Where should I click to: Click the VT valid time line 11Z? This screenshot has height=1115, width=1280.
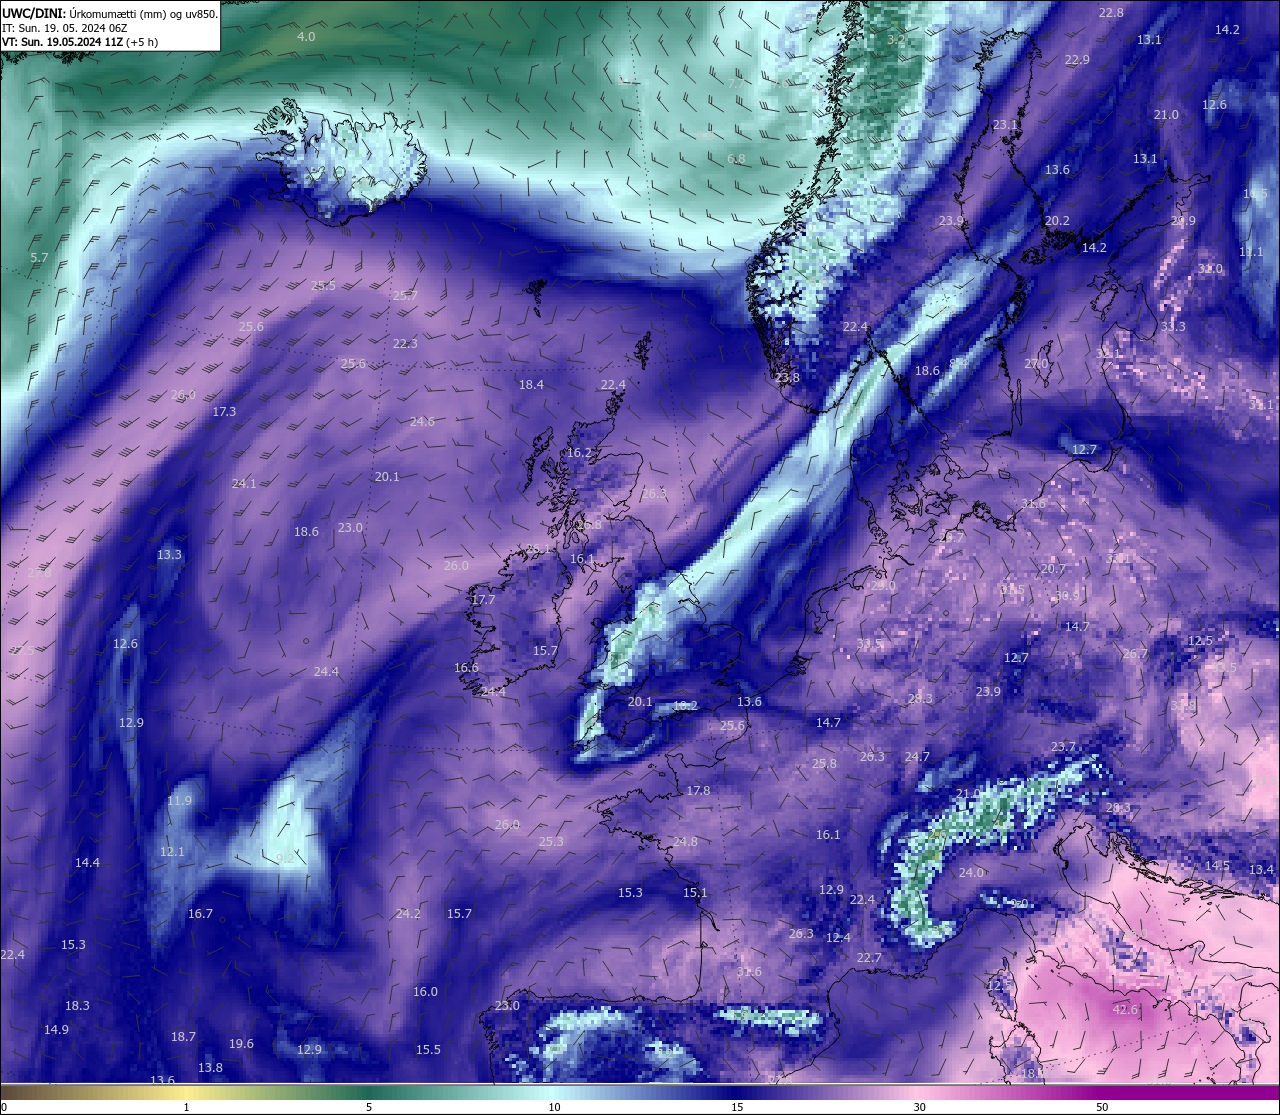80,42
